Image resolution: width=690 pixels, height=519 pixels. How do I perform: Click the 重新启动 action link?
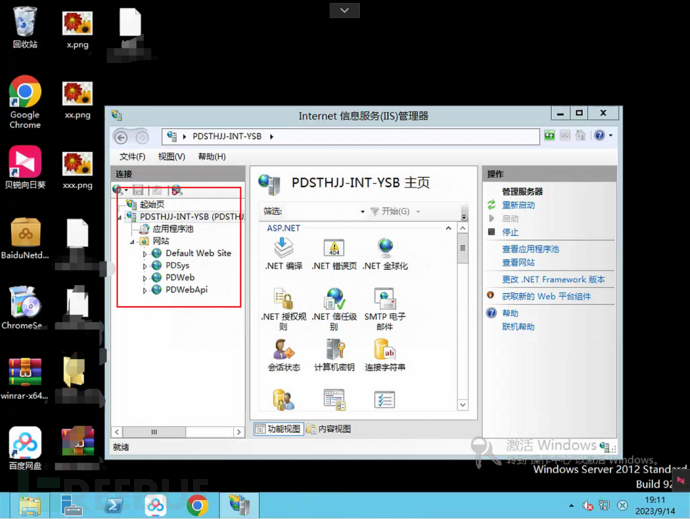[518, 205]
